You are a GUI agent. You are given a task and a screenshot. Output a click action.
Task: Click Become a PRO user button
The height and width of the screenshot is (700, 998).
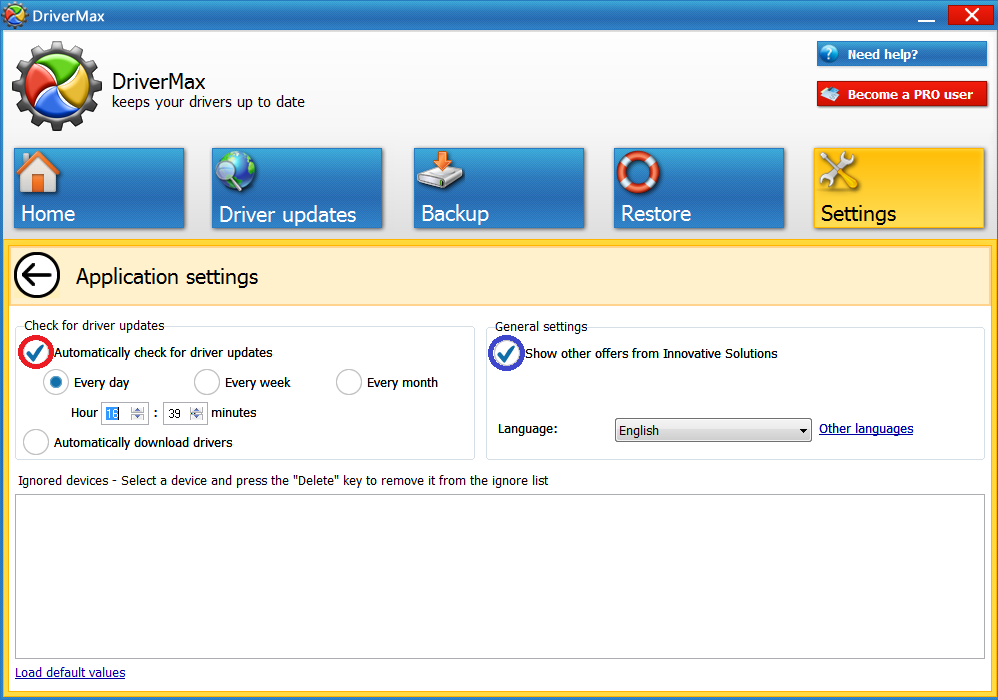pos(902,94)
